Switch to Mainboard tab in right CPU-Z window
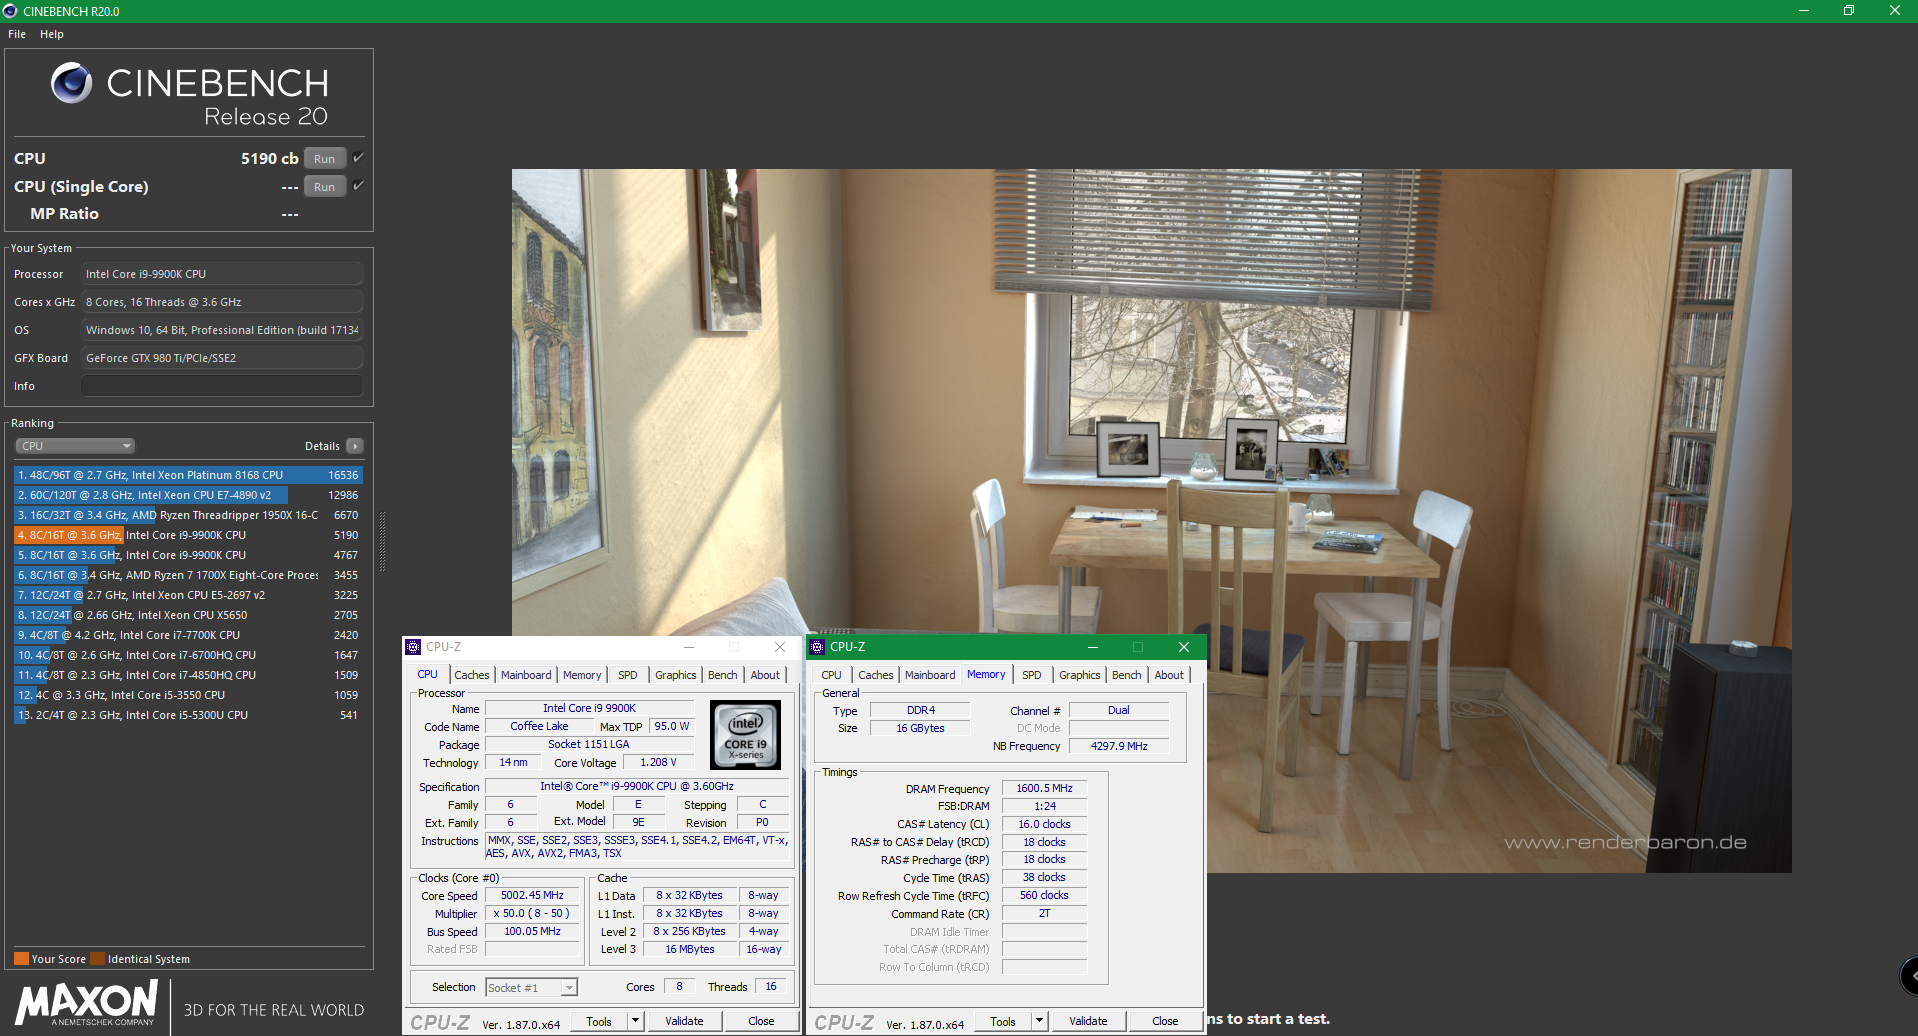This screenshot has height=1036, width=1918. point(930,675)
